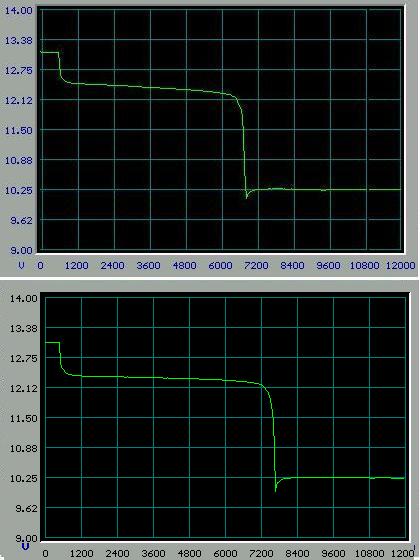Click the voltage dip minimum on upper curve

(x=246, y=197)
